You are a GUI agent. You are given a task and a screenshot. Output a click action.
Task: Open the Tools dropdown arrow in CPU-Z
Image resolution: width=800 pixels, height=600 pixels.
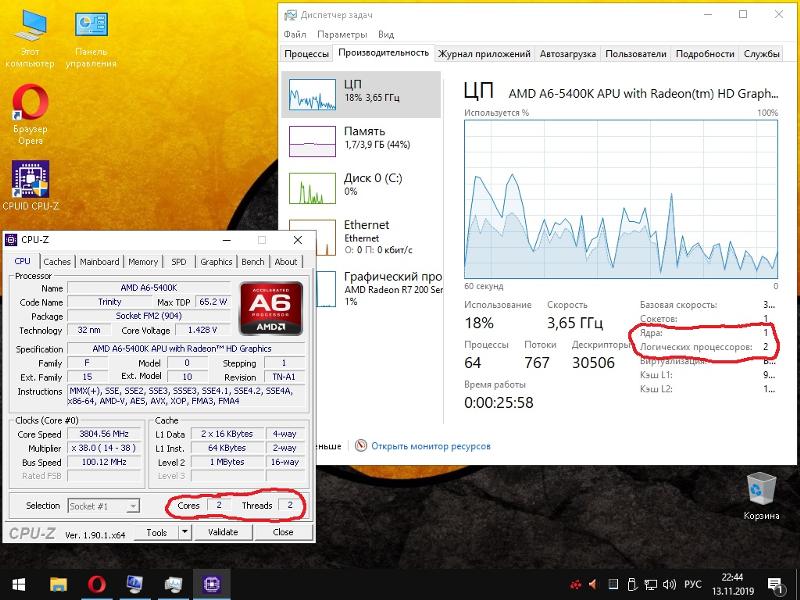[x=186, y=533]
